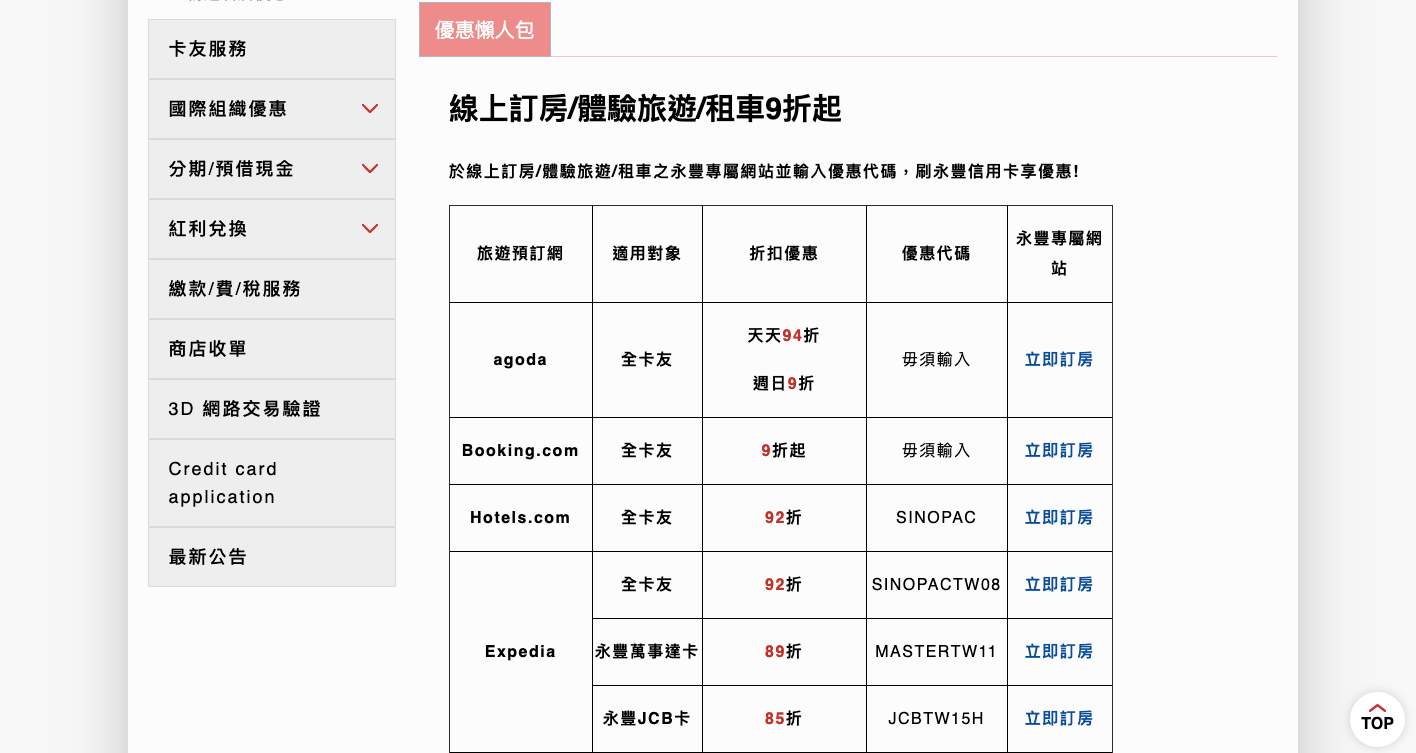Click 立即訂房 link in Booking.com row
The width and height of the screenshot is (1416, 753).
point(1059,450)
